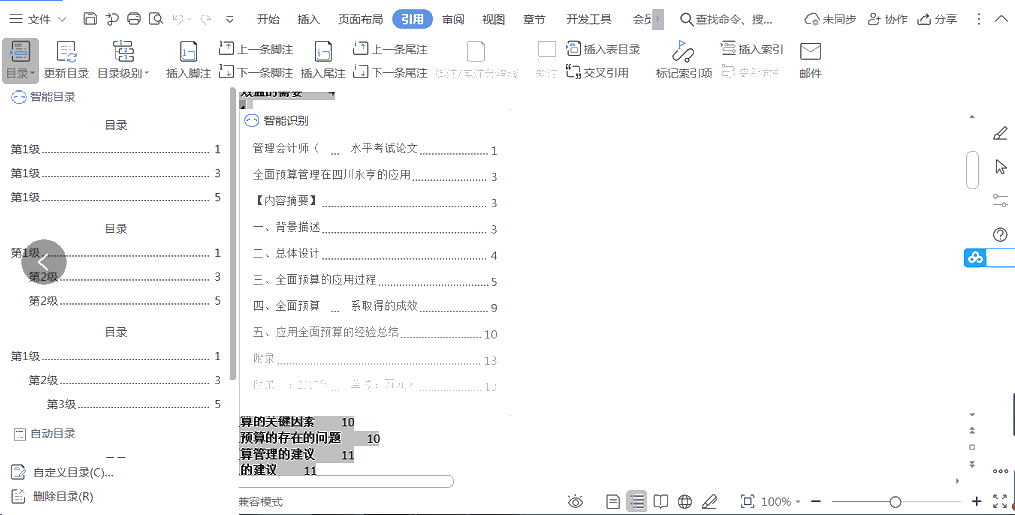The height and width of the screenshot is (515, 1015).
Task: Click the zoom slider handle
Action: pyautogui.click(x=895, y=501)
